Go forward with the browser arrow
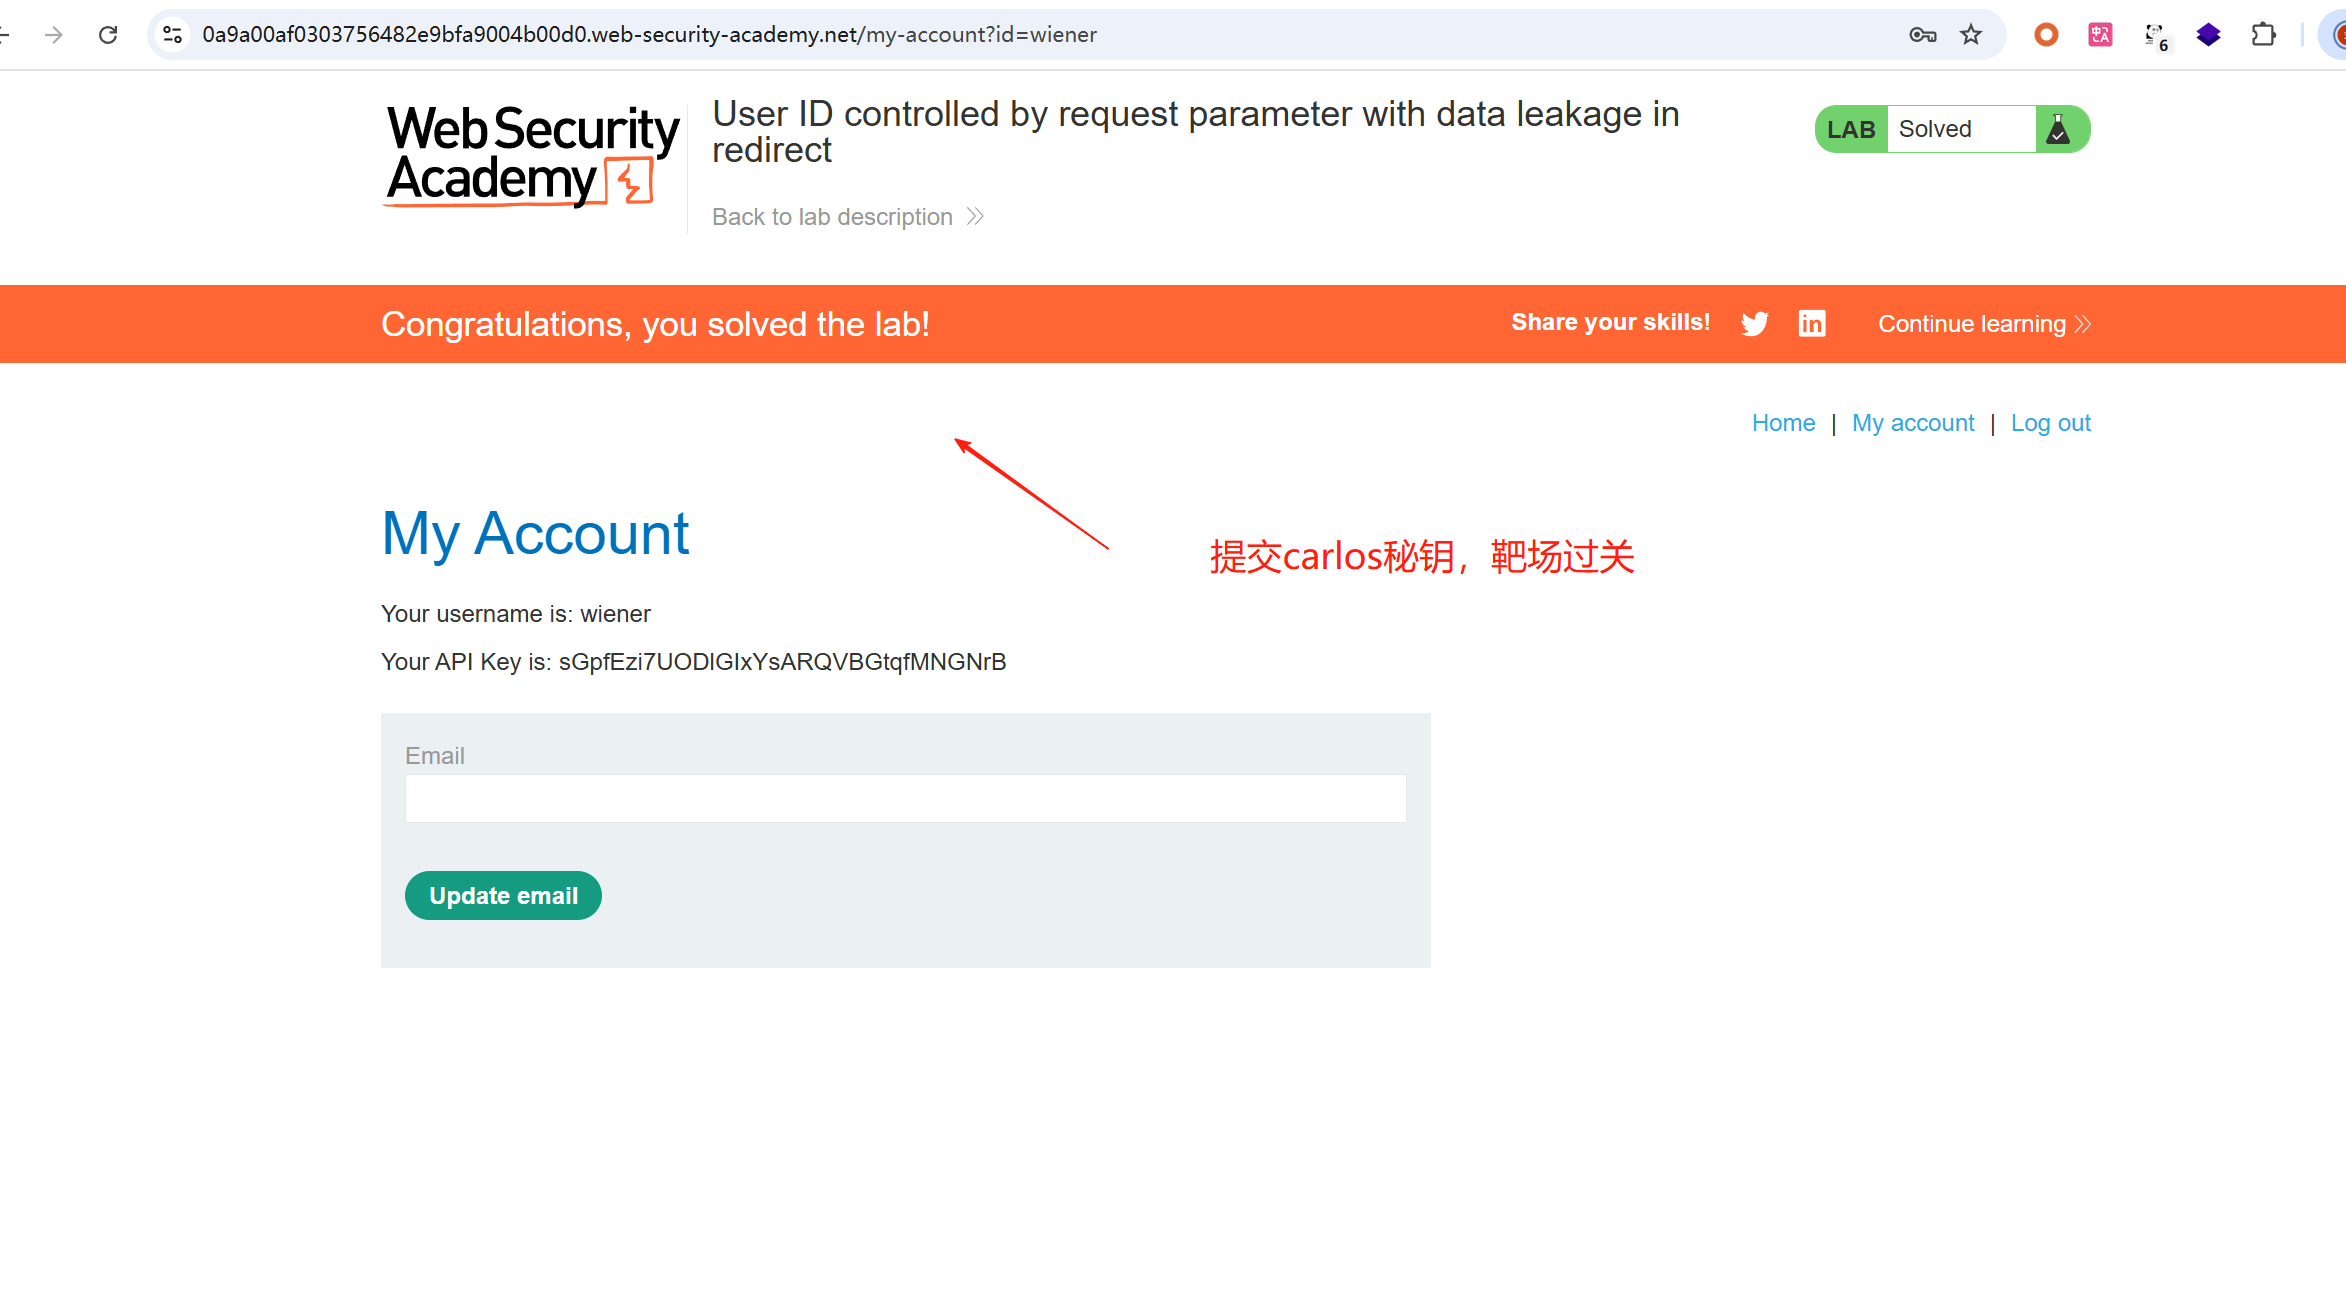 pos(54,35)
